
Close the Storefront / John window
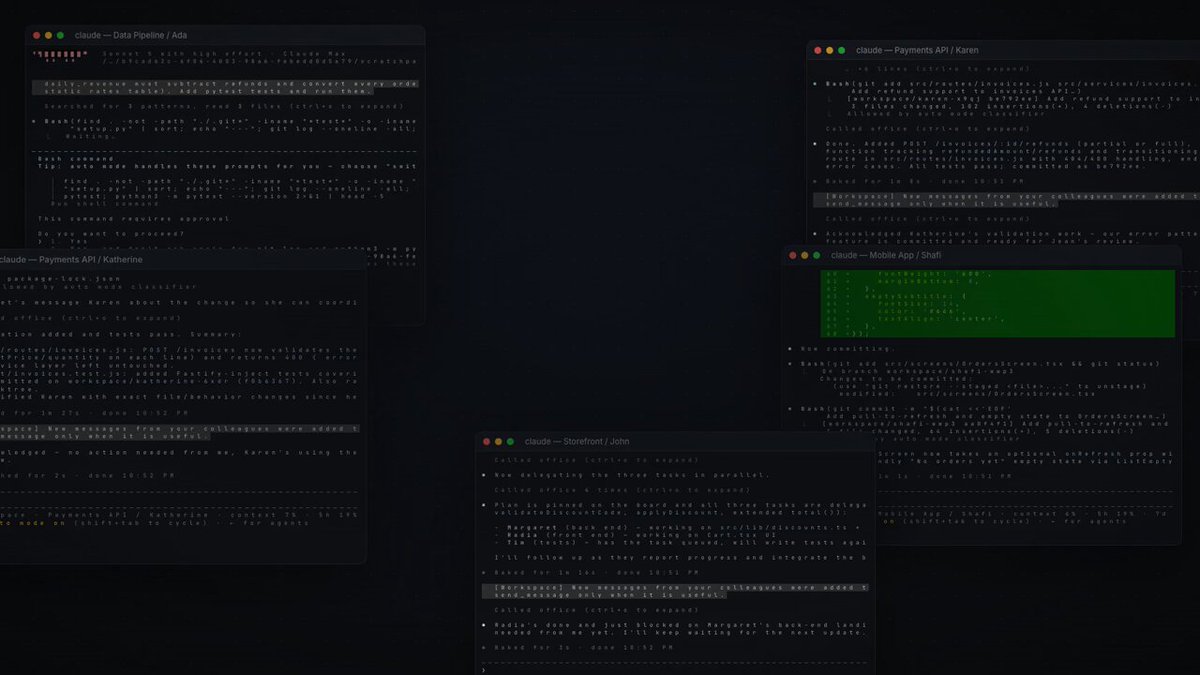486,441
